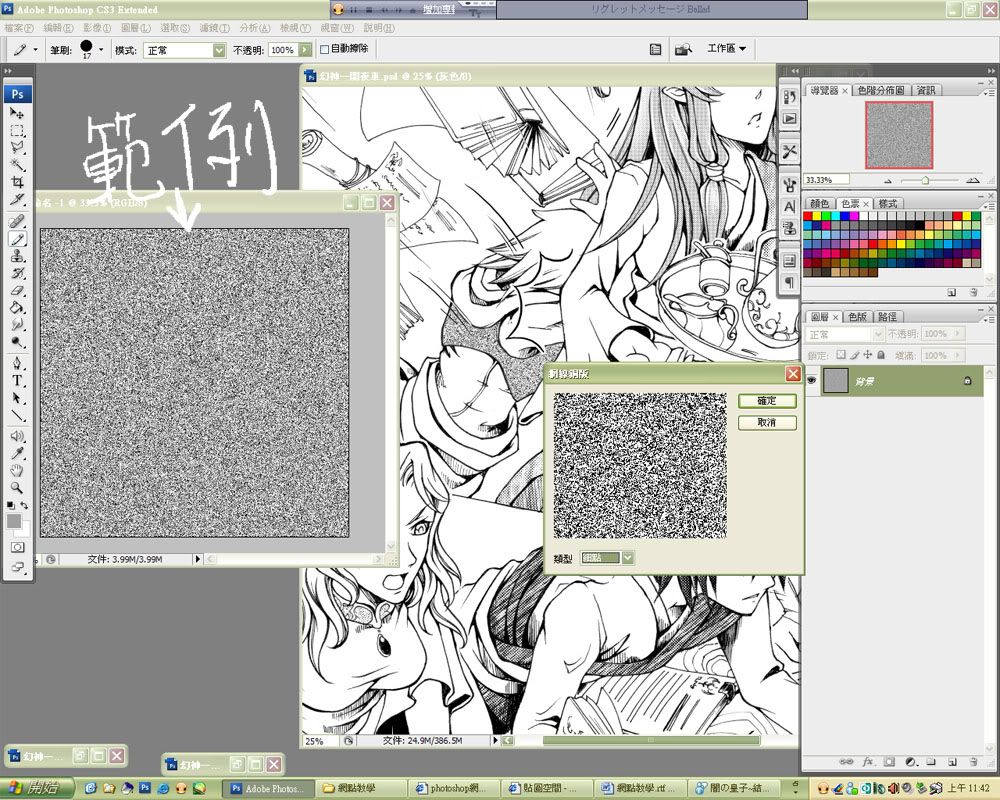Select the Rectangular Marquee tool

click(x=17, y=131)
